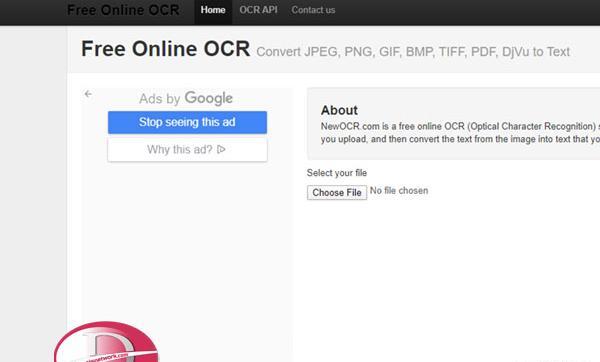This screenshot has height=362, width=600.
Task: Click the Google logo in Ads by Google
Action: [x=209, y=98]
